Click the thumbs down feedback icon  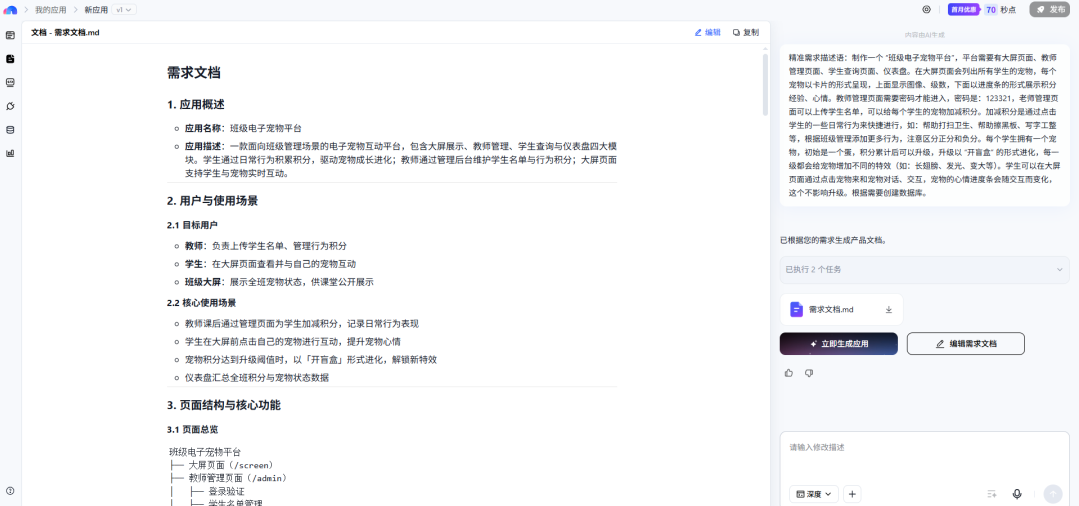809,373
